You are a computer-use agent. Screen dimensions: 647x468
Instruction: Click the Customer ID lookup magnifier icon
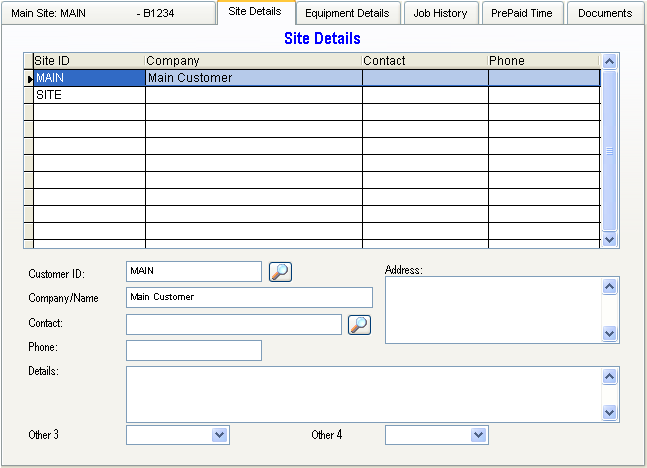point(280,271)
